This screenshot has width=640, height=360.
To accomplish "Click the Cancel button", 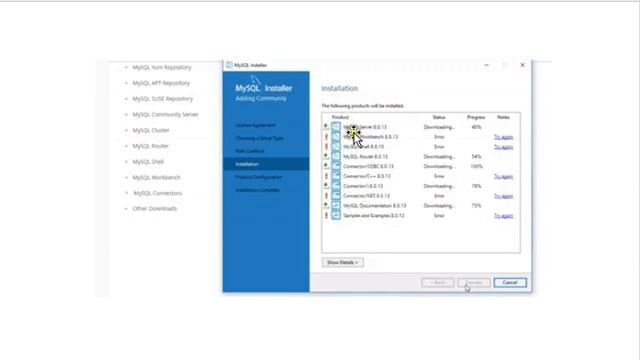I will tap(510, 282).
